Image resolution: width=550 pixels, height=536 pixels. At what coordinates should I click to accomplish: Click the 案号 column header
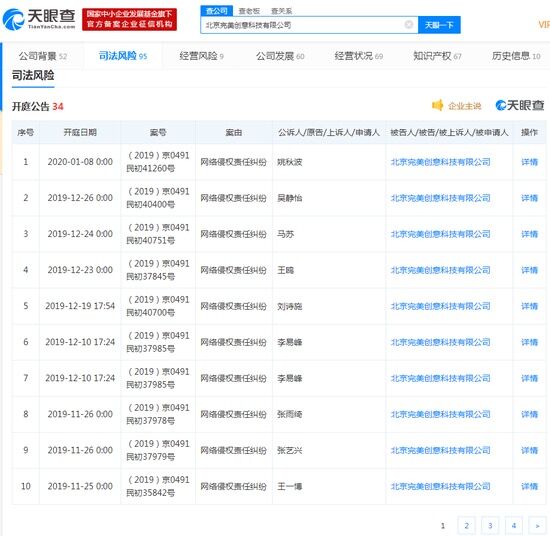[158, 132]
